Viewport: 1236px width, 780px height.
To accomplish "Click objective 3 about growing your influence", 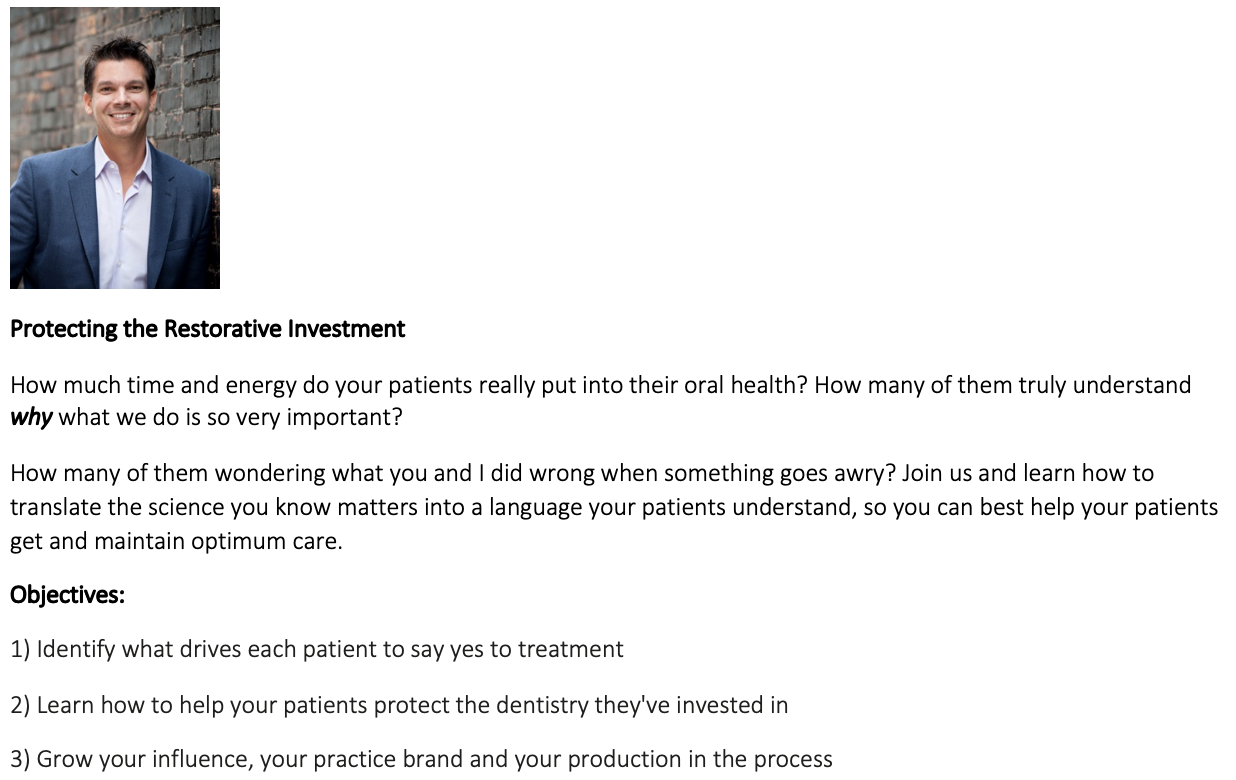I will [x=421, y=760].
